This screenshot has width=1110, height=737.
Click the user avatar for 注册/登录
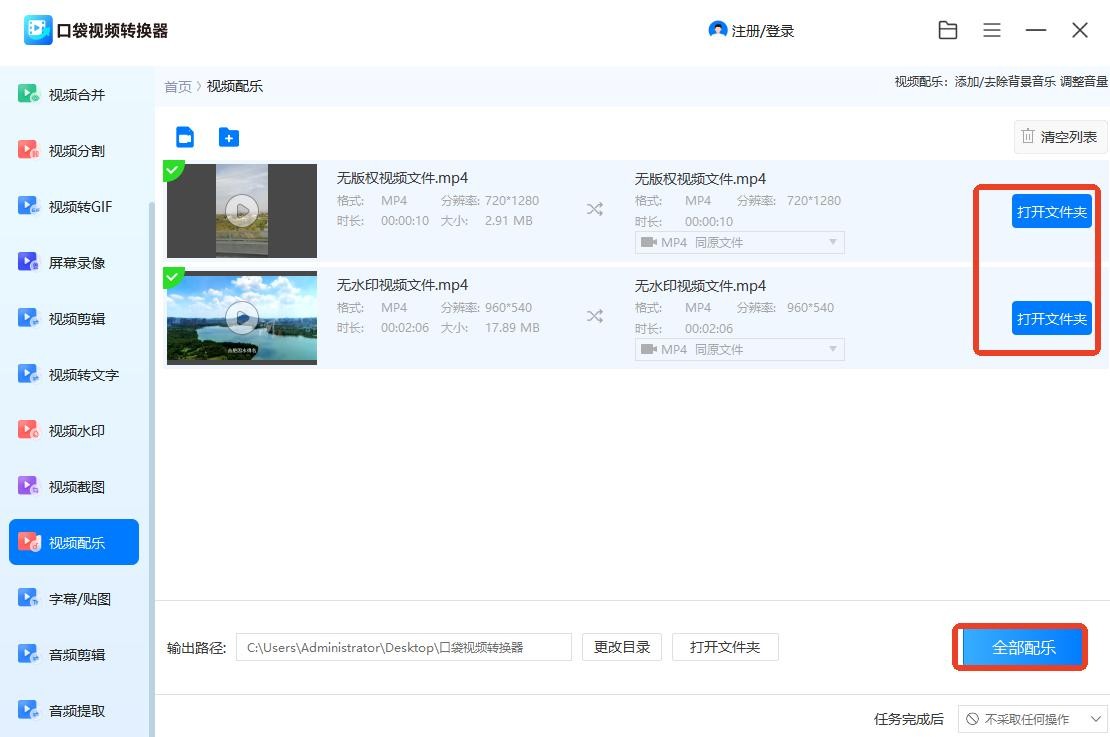717,30
